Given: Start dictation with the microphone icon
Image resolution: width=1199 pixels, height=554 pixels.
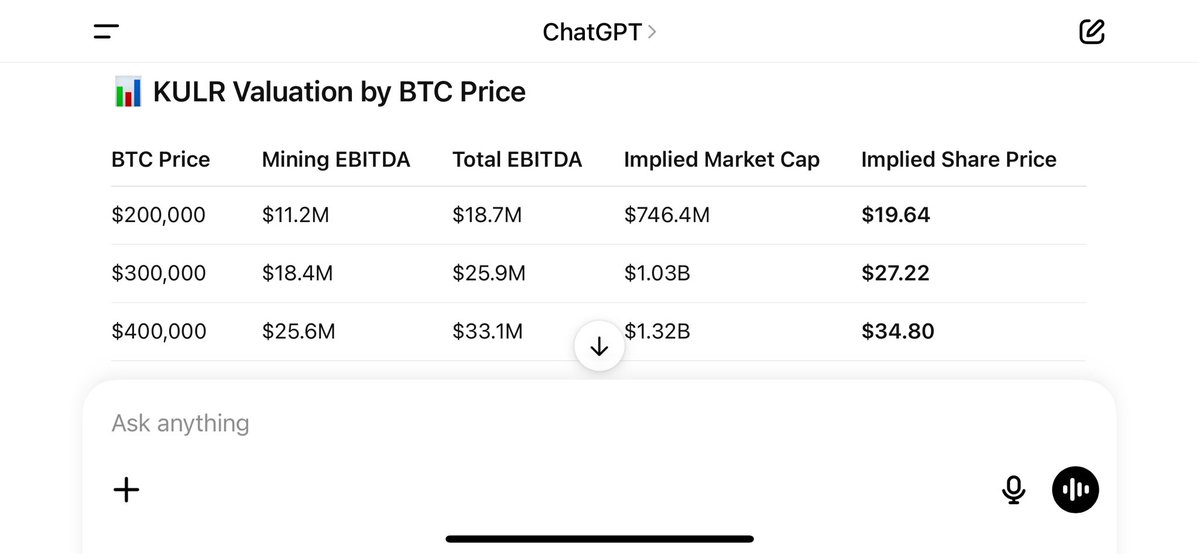Looking at the screenshot, I should tap(1013, 490).
